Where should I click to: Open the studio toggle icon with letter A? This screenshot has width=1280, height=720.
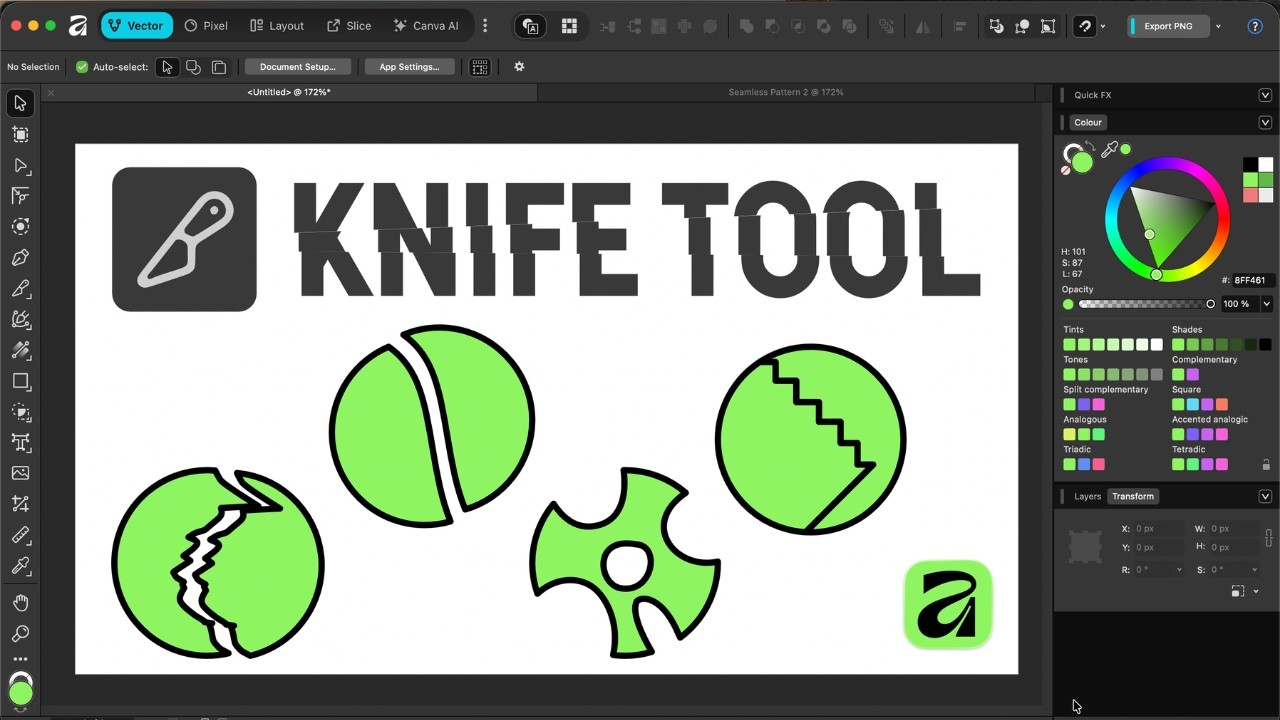(531, 26)
